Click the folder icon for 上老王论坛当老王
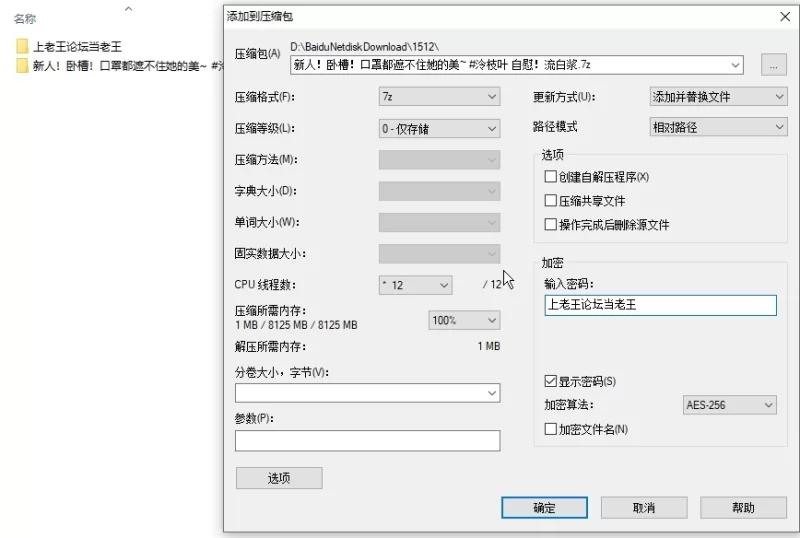800x538 pixels. 22,46
